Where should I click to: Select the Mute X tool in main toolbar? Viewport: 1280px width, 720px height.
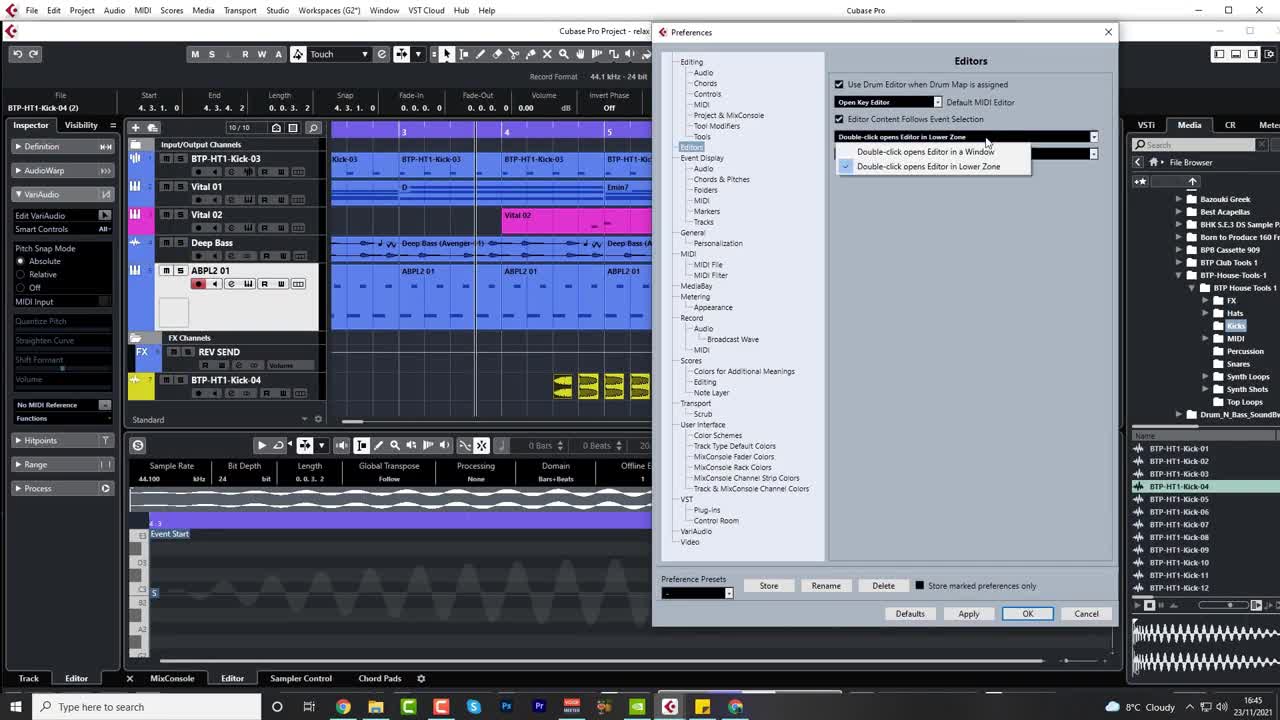click(548, 54)
